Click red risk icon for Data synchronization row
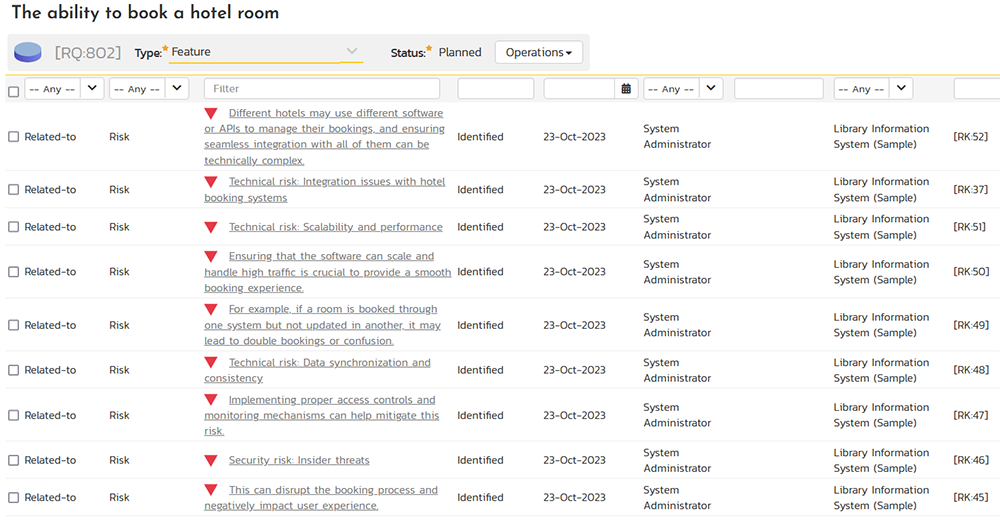 point(211,363)
